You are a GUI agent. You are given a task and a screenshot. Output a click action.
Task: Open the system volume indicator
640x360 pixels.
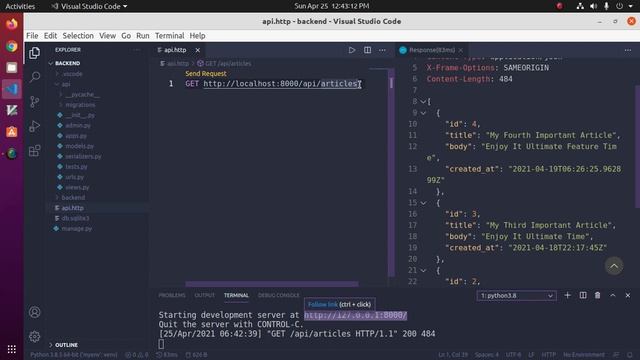click(x=593, y=6)
